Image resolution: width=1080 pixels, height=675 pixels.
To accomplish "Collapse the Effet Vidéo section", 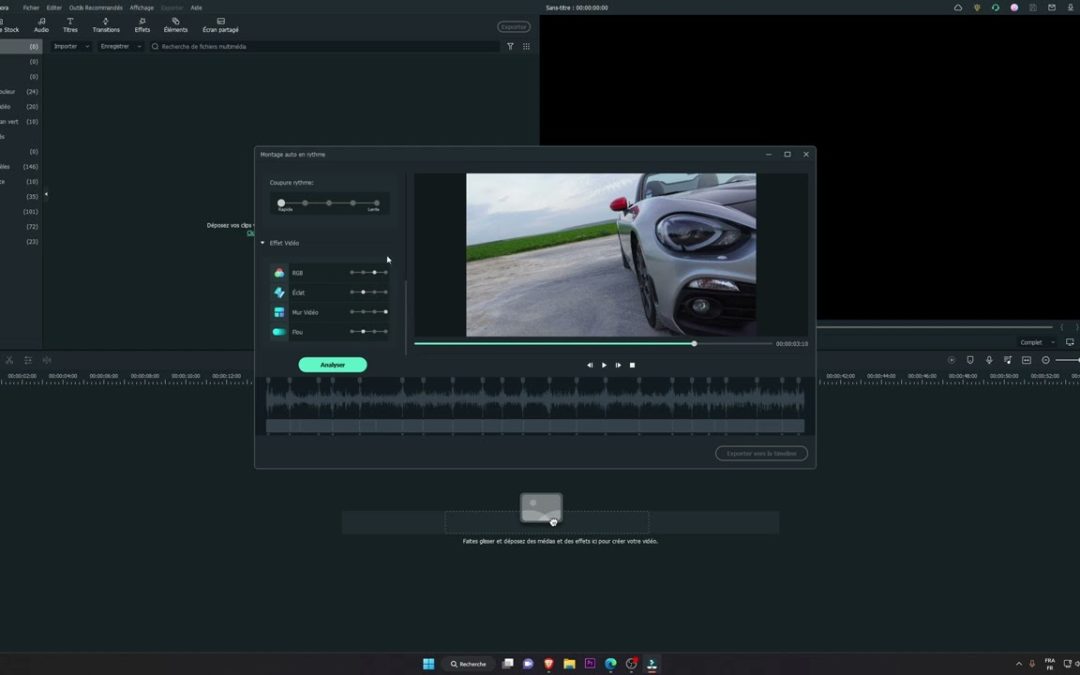I will coord(262,243).
